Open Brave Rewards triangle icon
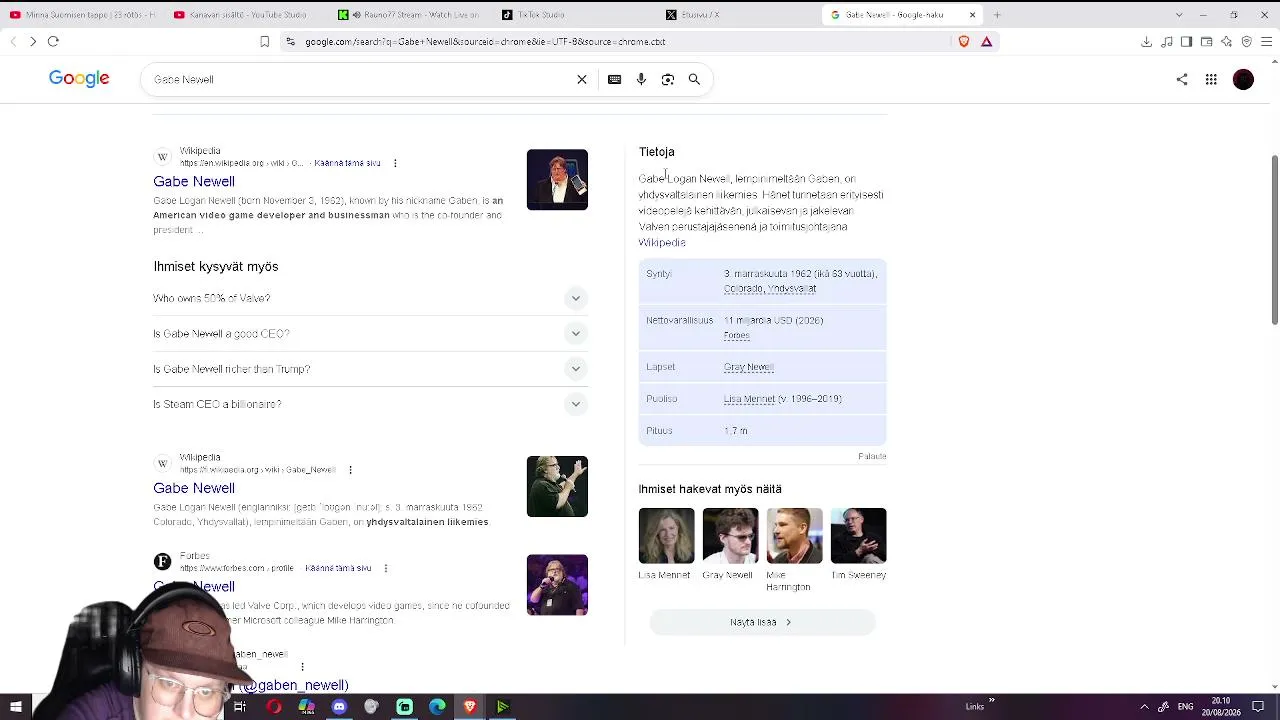 [986, 41]
